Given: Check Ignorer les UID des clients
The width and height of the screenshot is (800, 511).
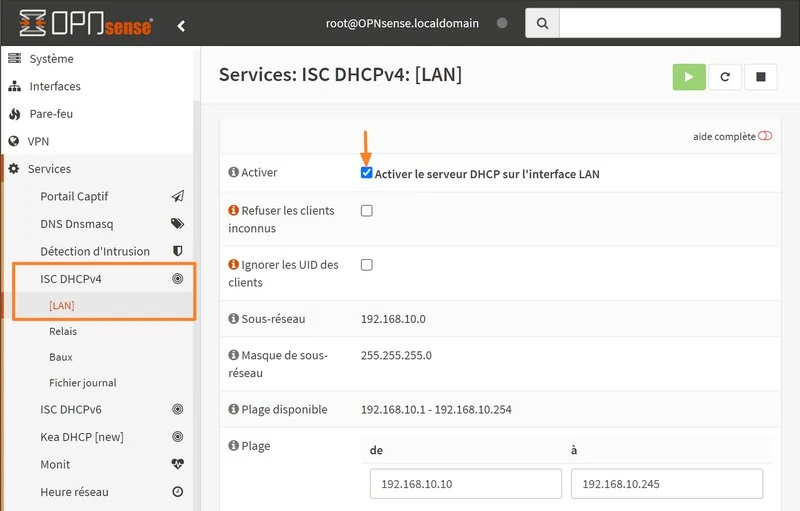Looking at the screenshot, I should pyautogui.click(x=366, y=265).
